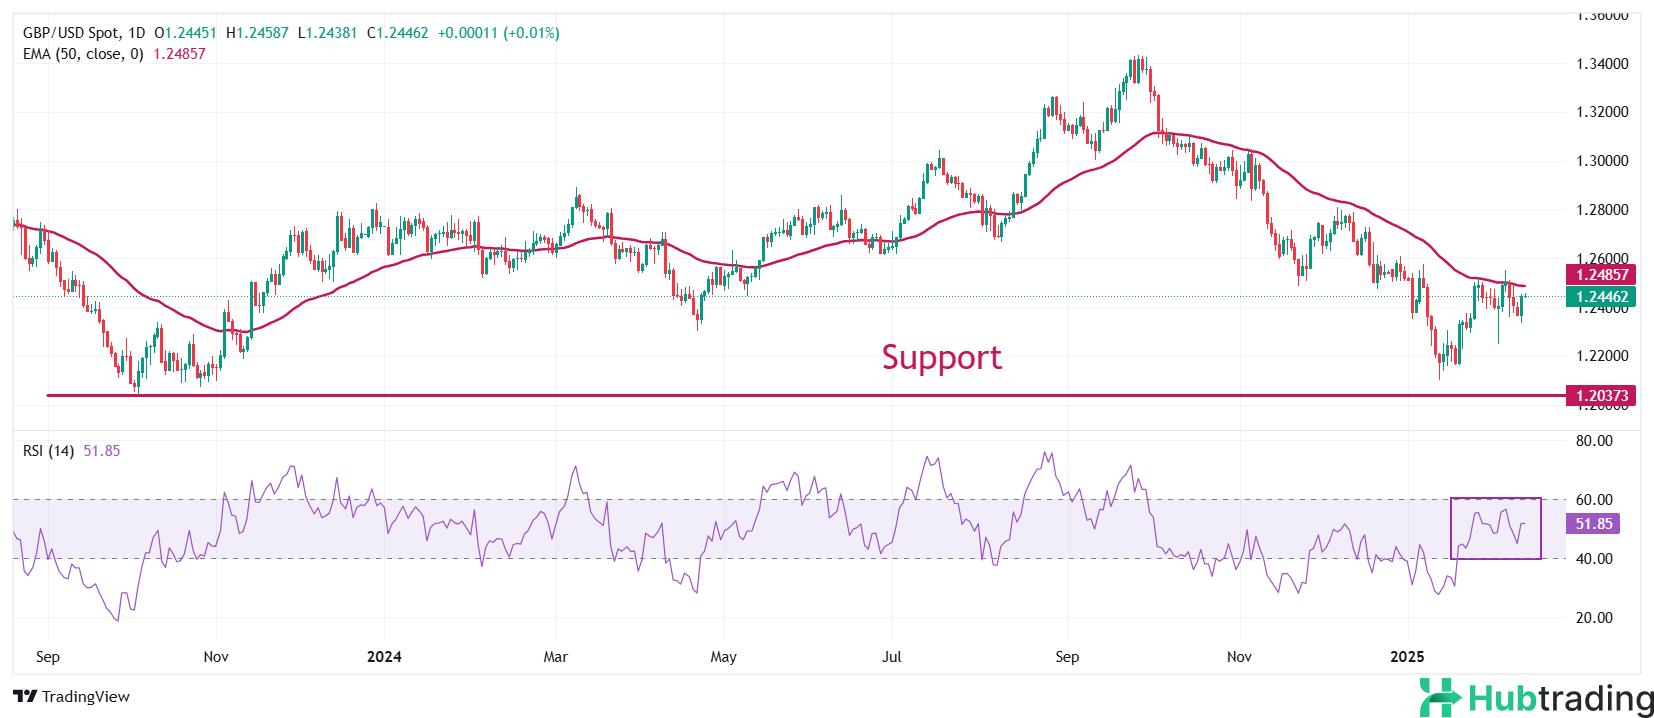Click the Mar label on time axis

point(555,657)
